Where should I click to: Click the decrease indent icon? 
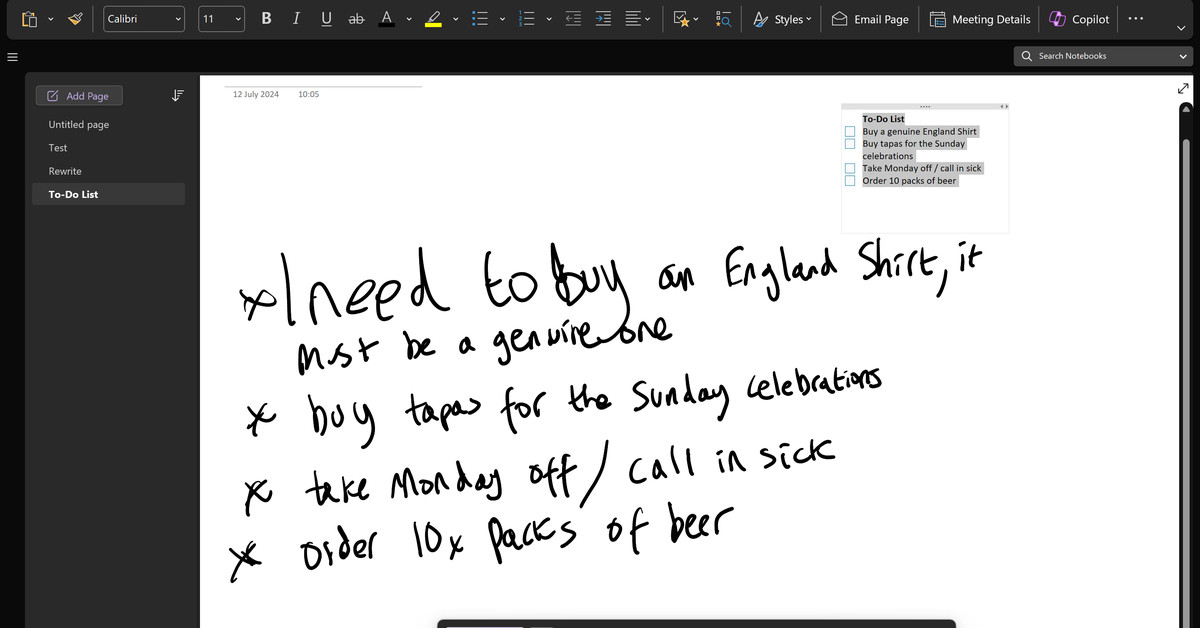(x=573, y=19)
